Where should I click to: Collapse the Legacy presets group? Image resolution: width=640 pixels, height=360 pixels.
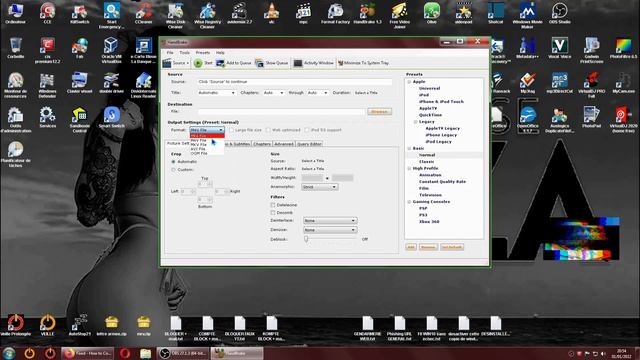point(416,122)
